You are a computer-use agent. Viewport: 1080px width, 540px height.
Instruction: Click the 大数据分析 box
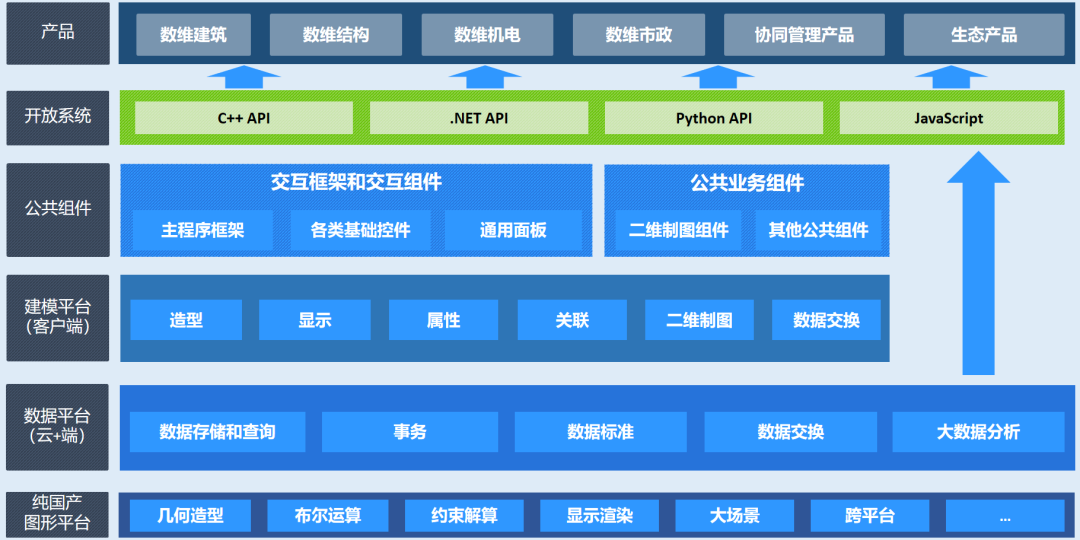point(978,432)
